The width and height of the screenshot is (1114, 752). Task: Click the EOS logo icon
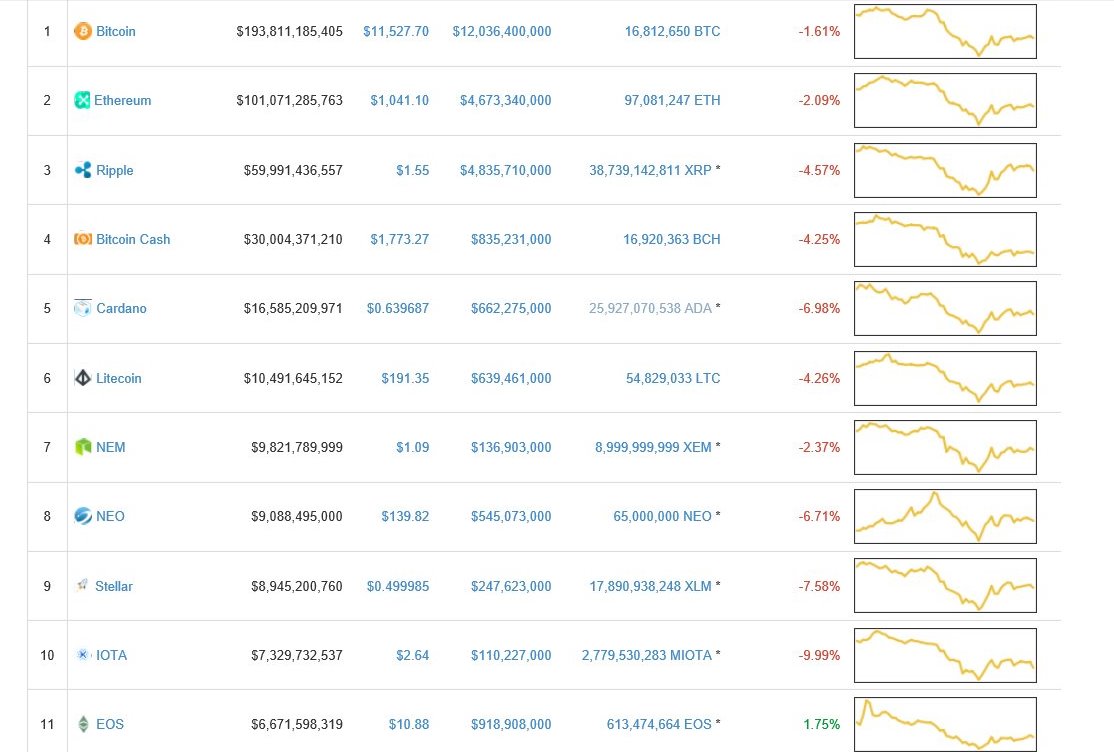[83, 724]
